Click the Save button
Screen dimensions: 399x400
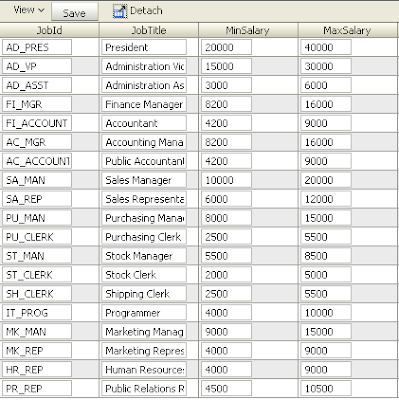click(75, 12)
